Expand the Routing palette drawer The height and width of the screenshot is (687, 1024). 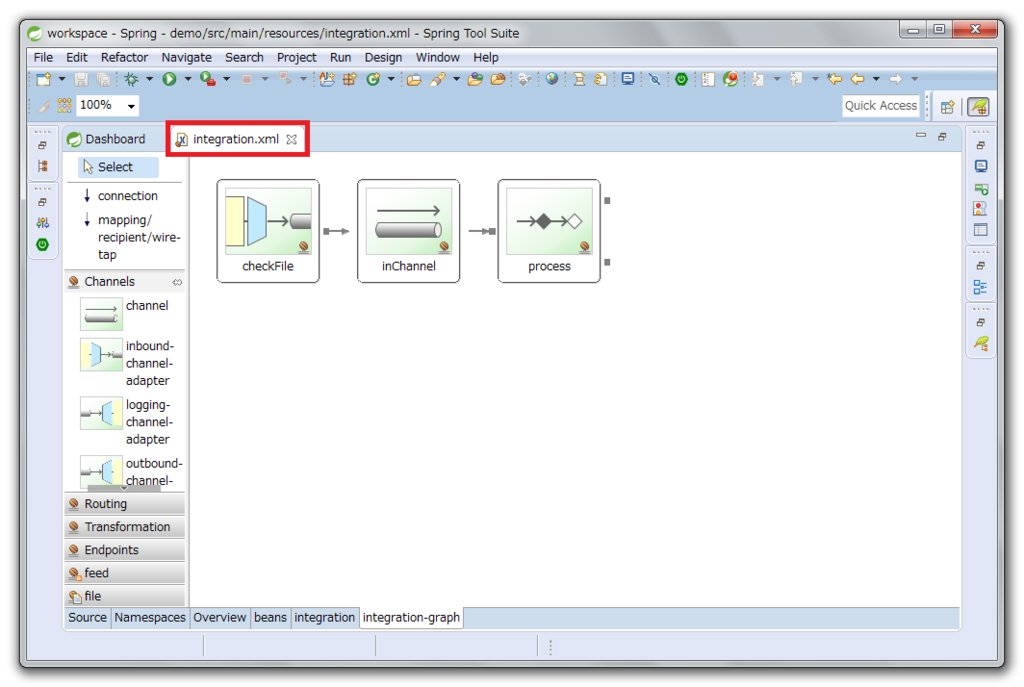coord(125,504)
